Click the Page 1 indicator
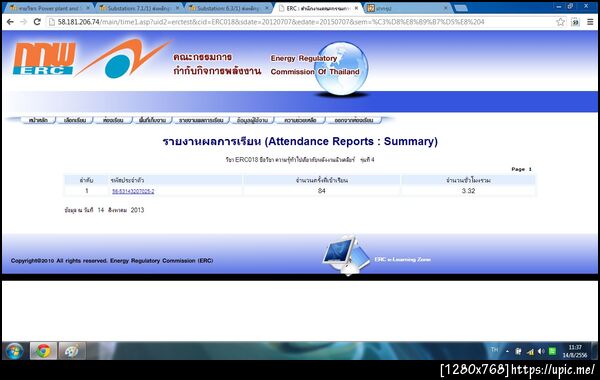The height and width of the screenshot is (380, 600). click(522, 169)
